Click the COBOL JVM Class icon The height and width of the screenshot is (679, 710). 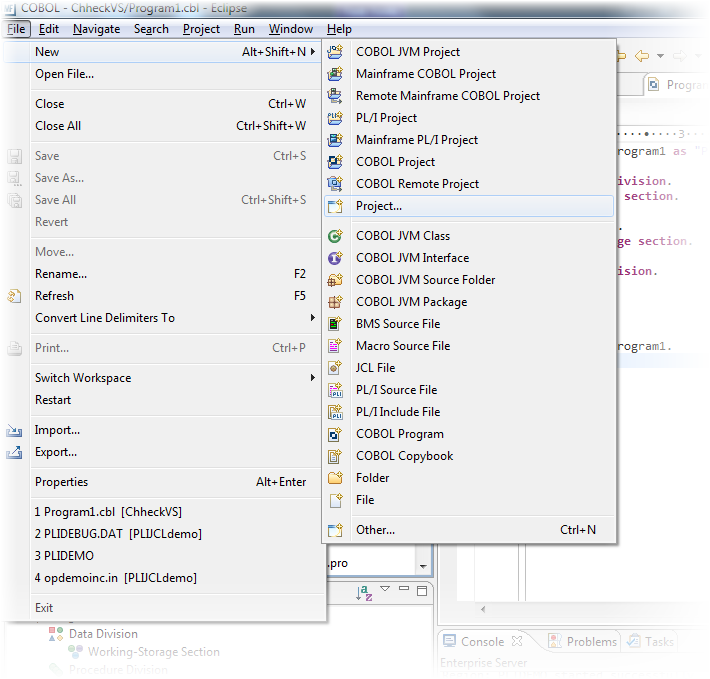click(x=335, y=236)
